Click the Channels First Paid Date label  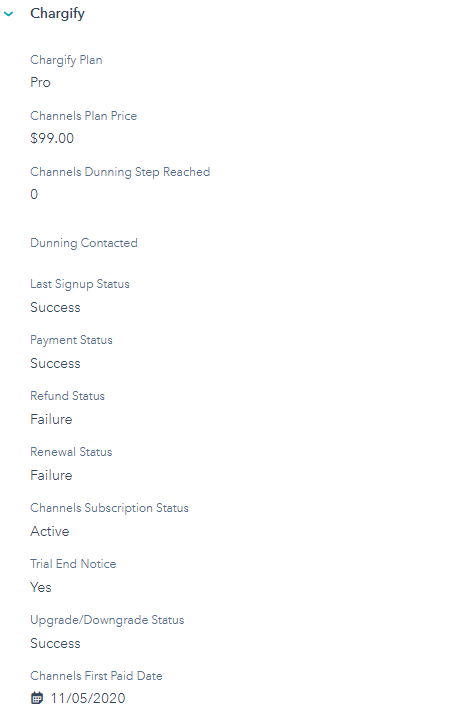coord(96,676)
